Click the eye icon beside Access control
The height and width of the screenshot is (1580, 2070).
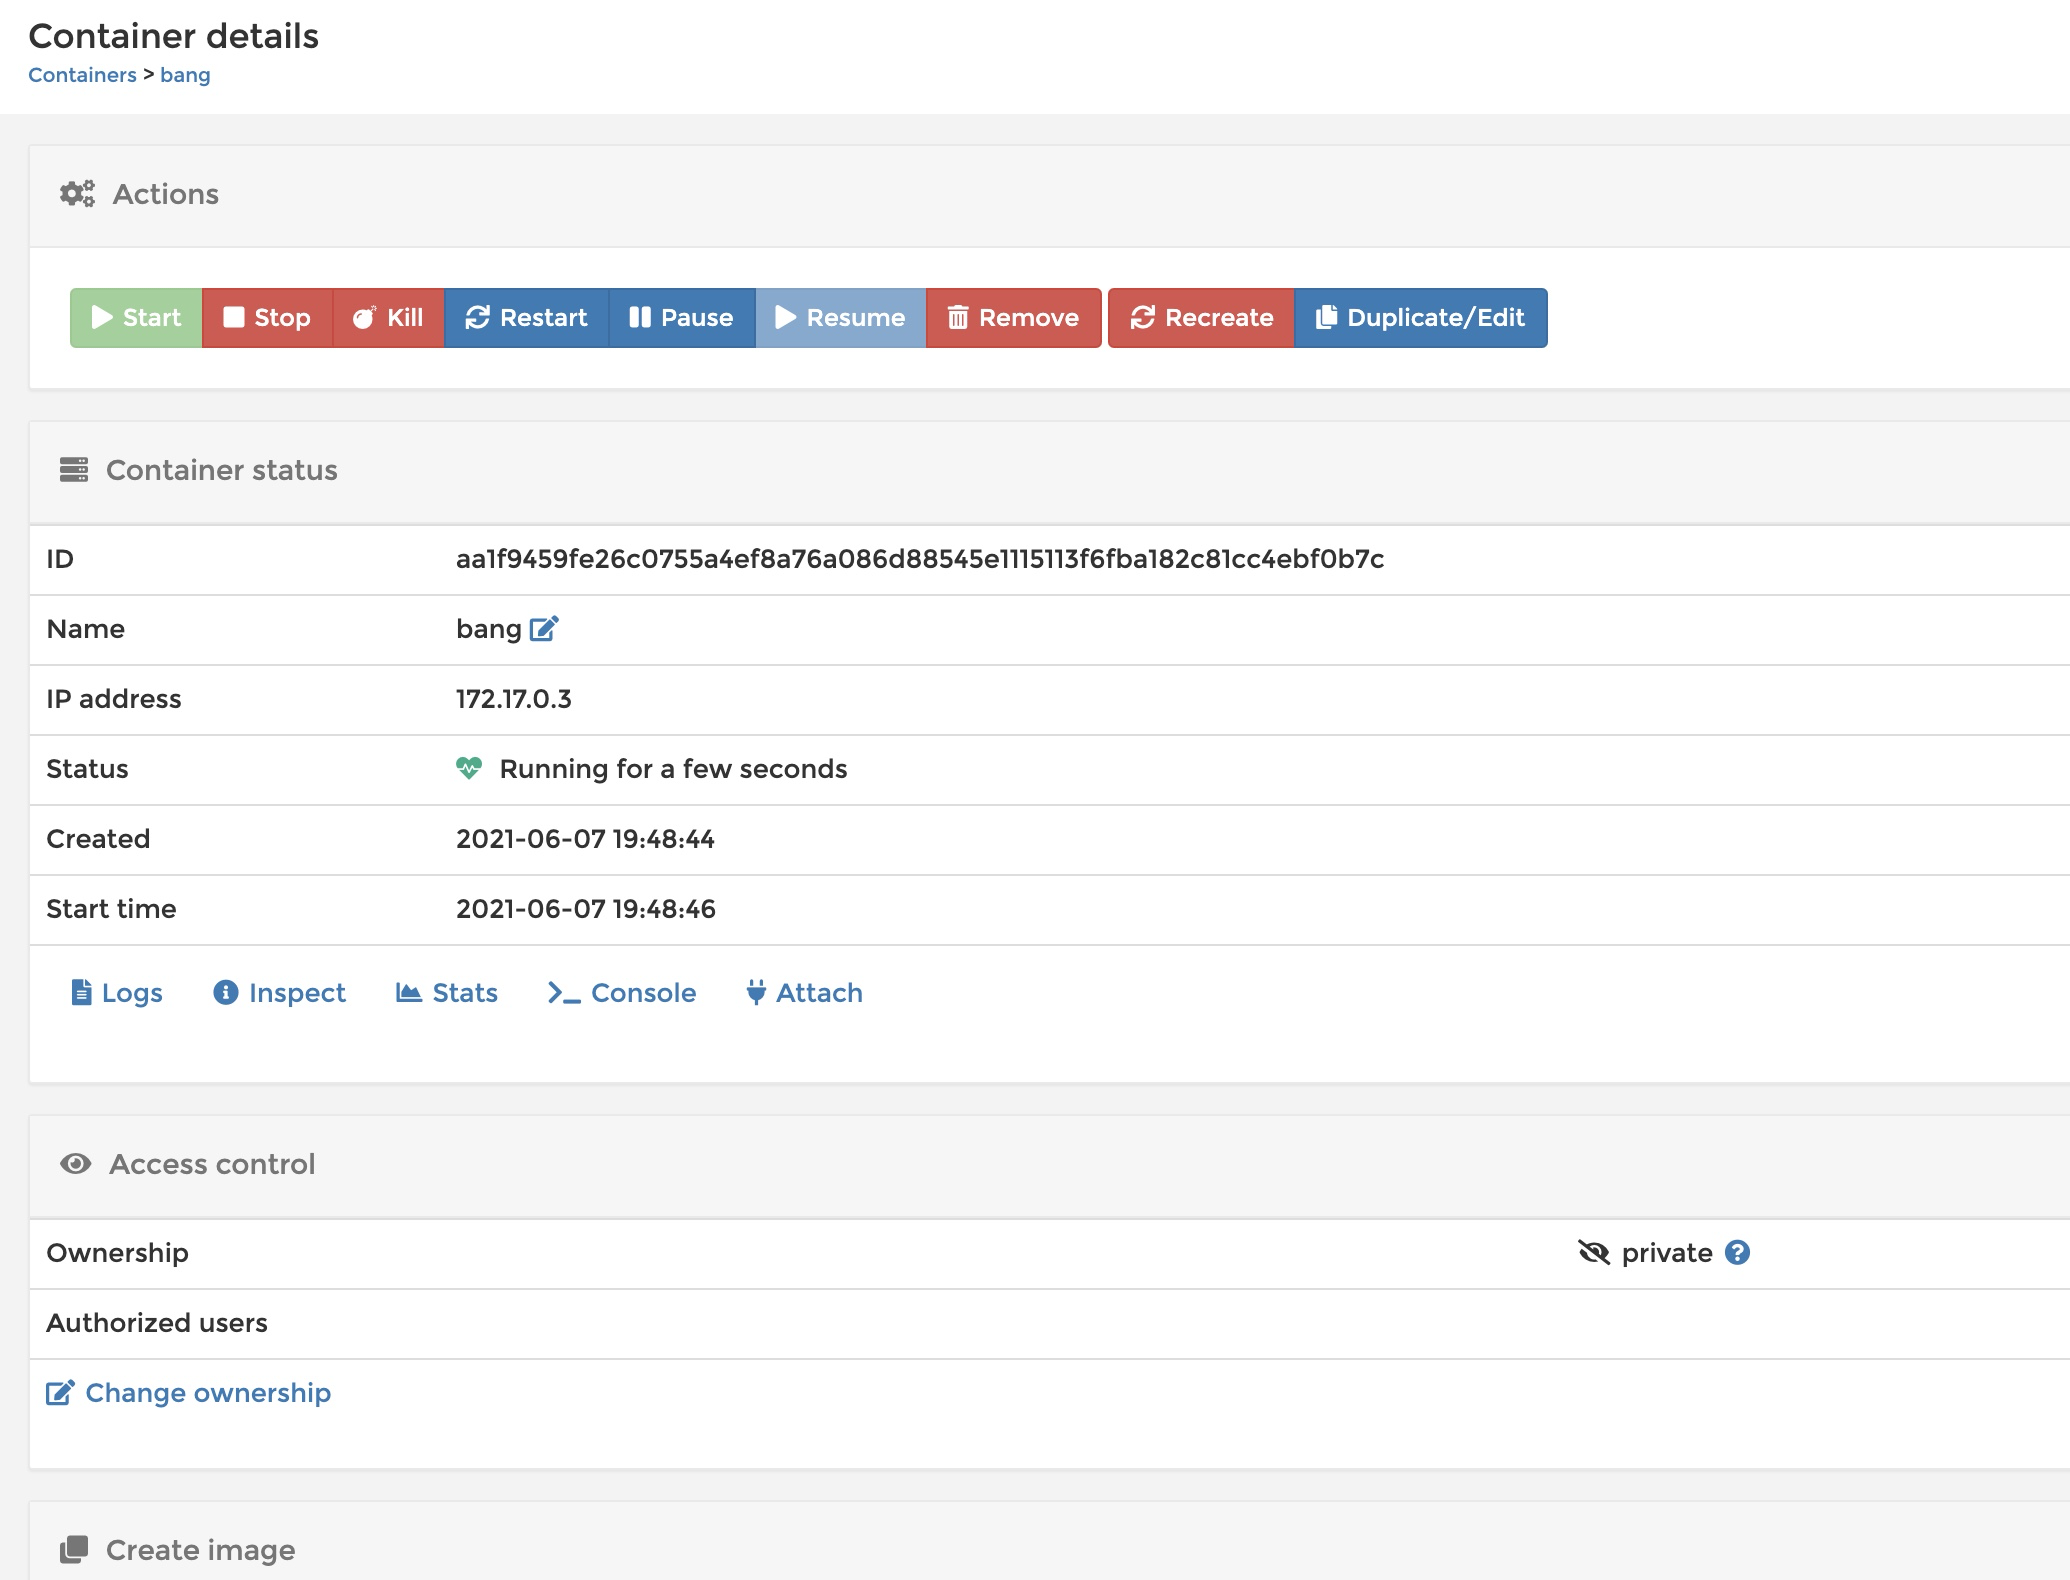click(x=76, y=1163)
